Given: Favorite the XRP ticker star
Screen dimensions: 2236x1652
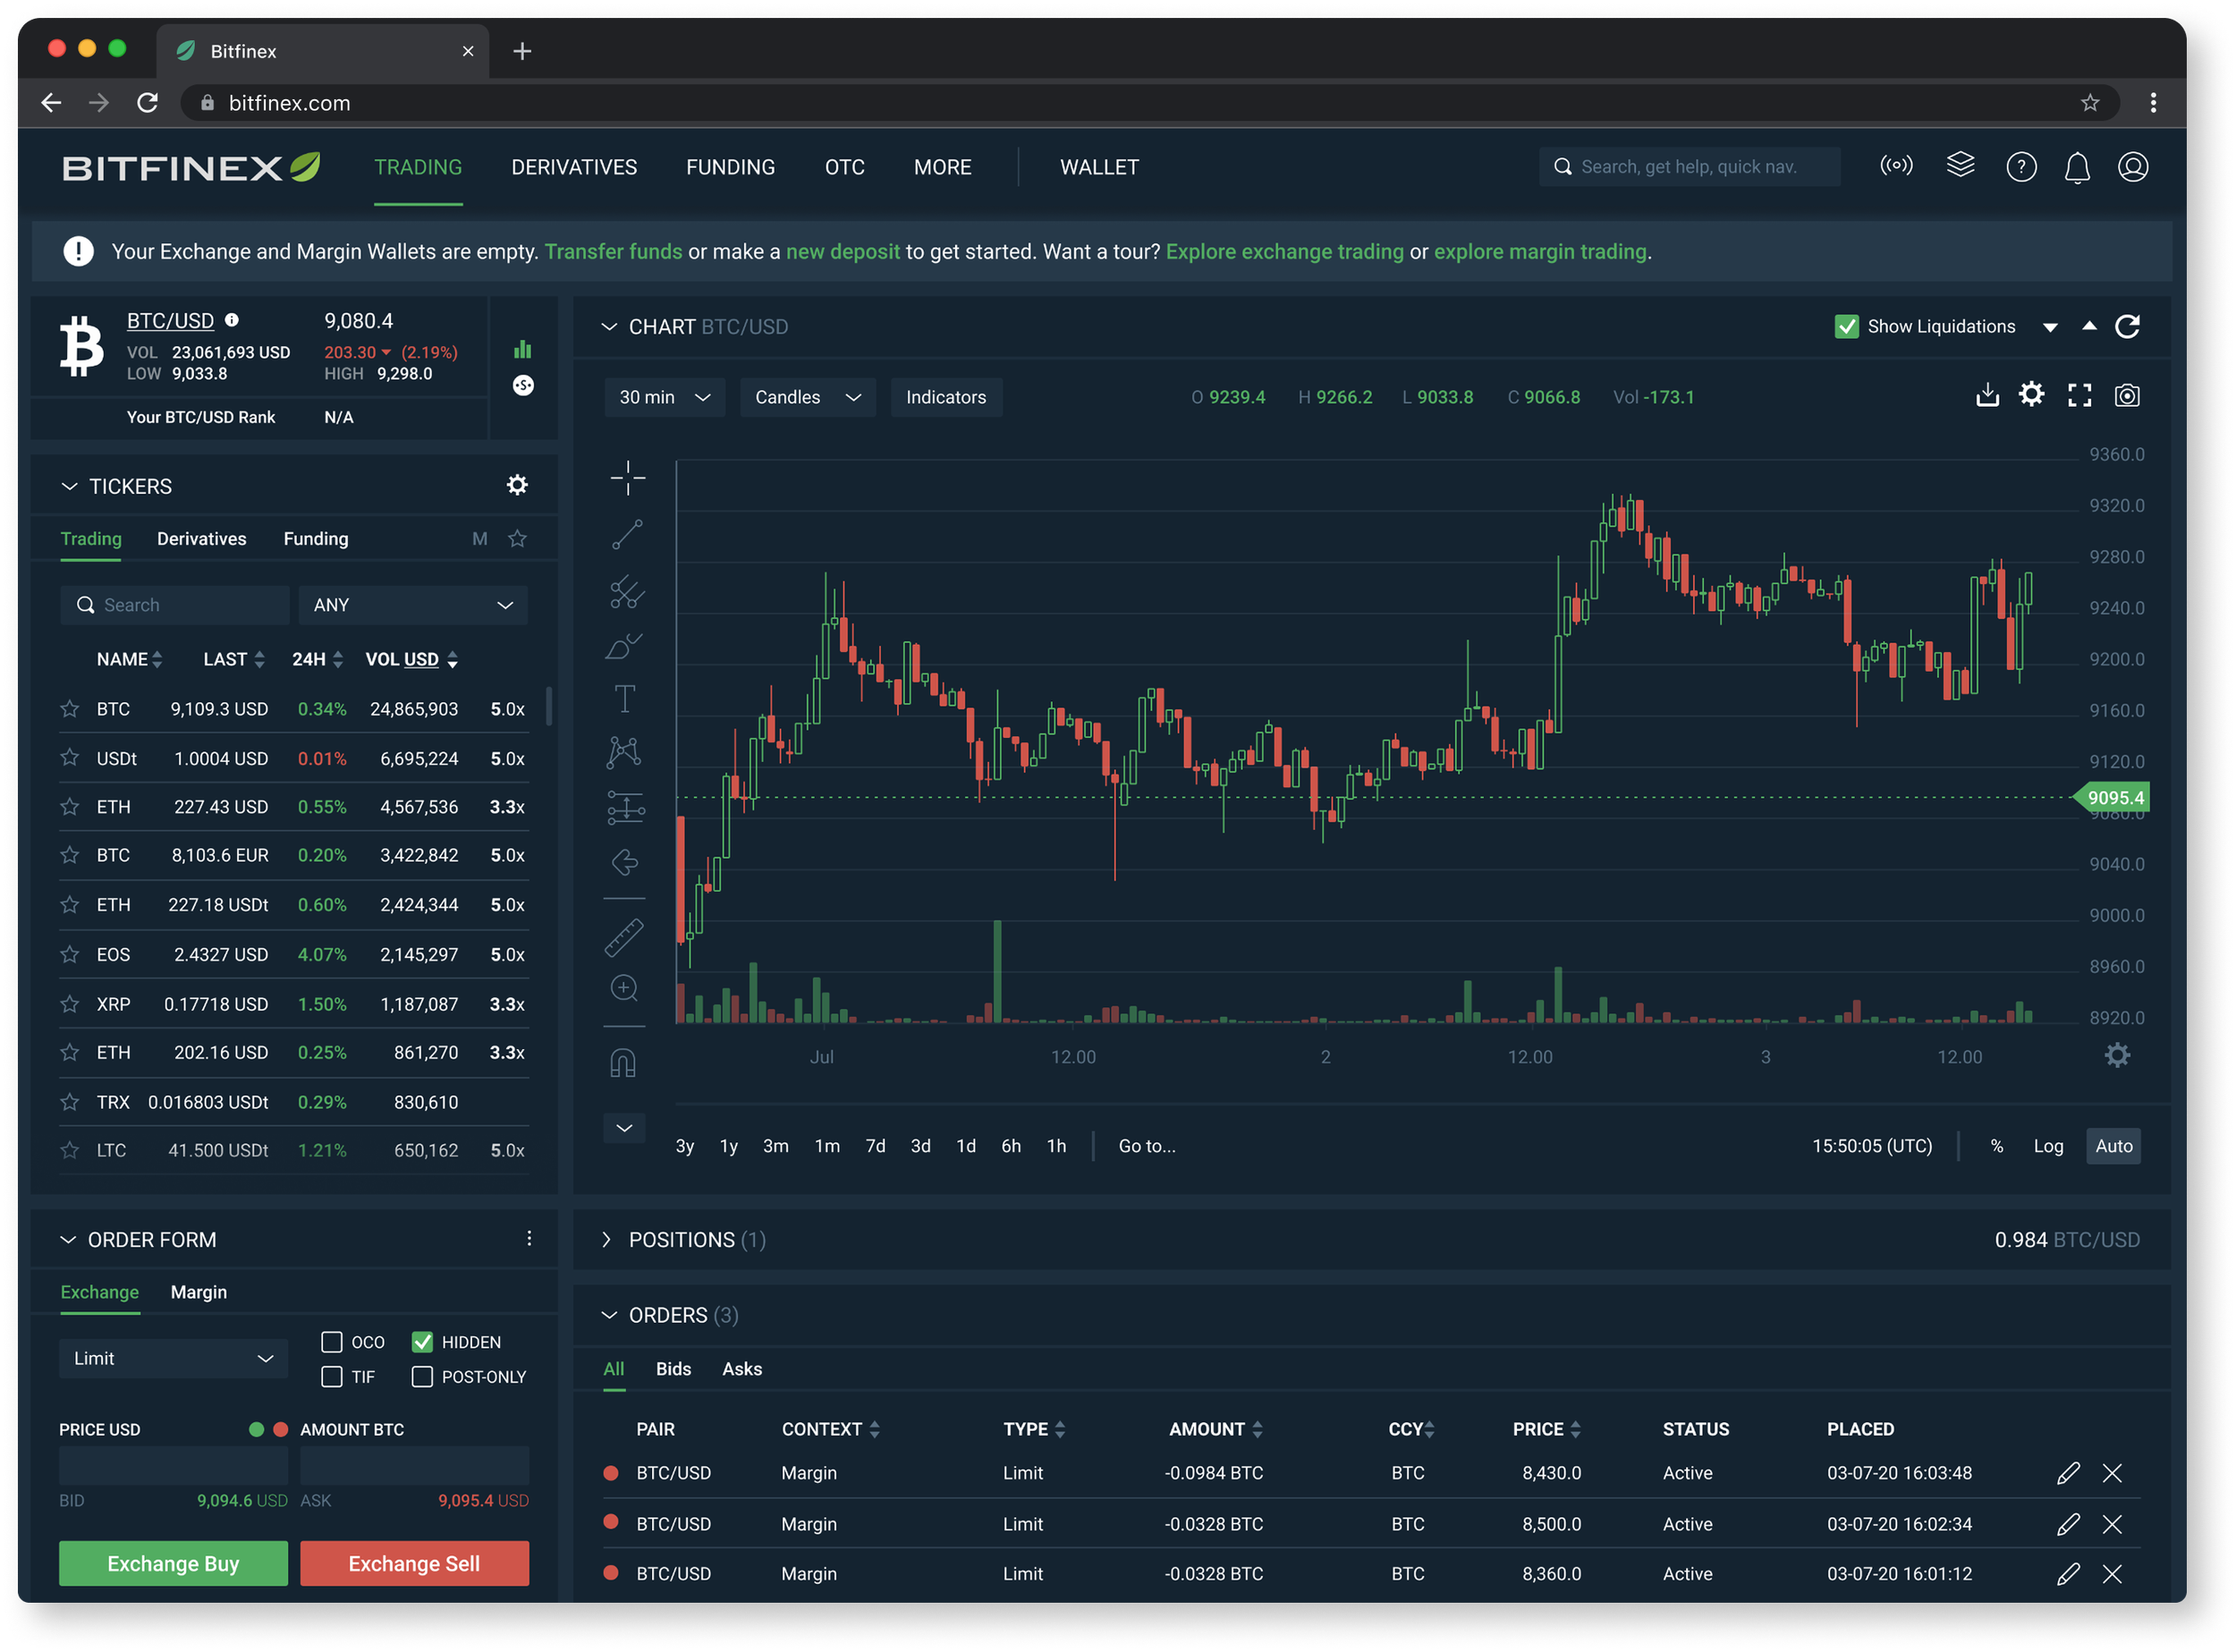Looking at the screenshot, I should pyautogui.click(x=69, y=1003).
